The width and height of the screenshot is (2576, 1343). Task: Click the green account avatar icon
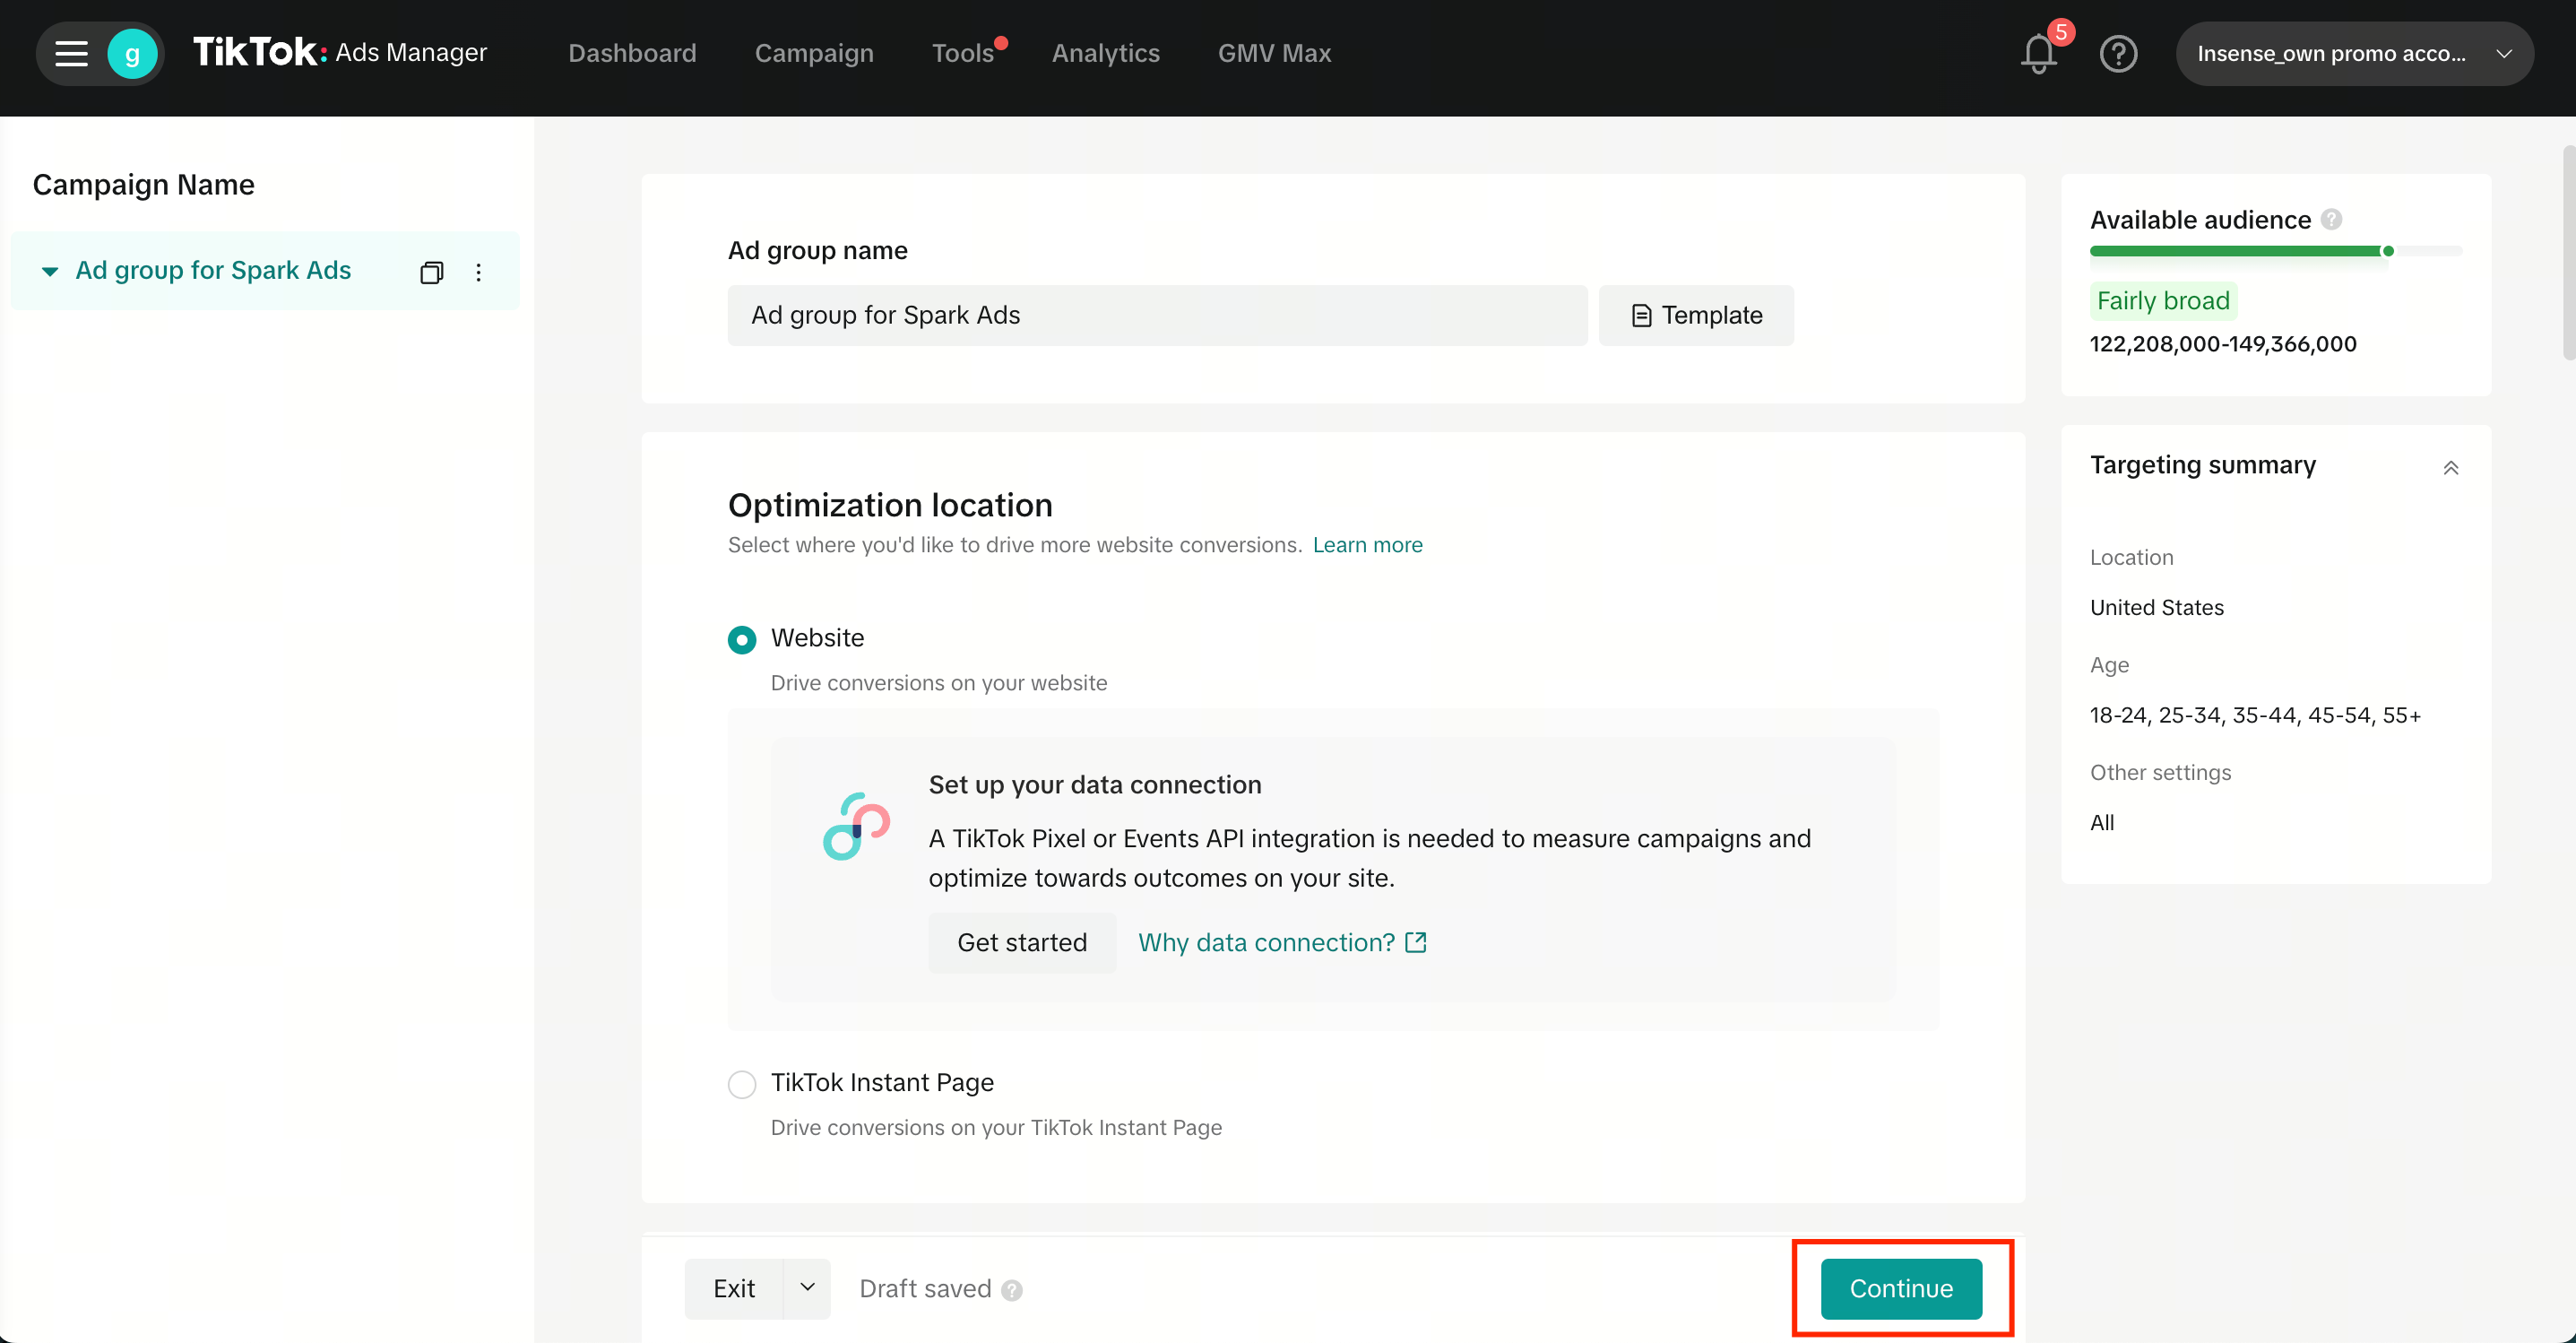132,54
